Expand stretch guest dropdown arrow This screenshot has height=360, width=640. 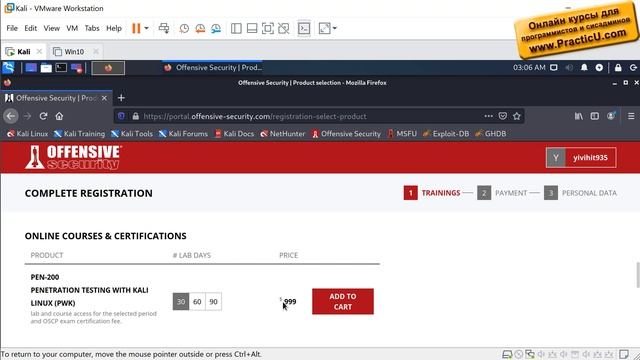pyautogui.click(x=335, y=28)
